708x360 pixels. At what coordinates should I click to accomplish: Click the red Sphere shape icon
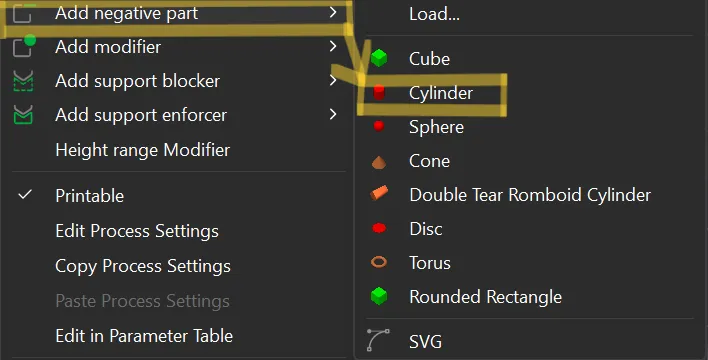click(x=379, y=126)
